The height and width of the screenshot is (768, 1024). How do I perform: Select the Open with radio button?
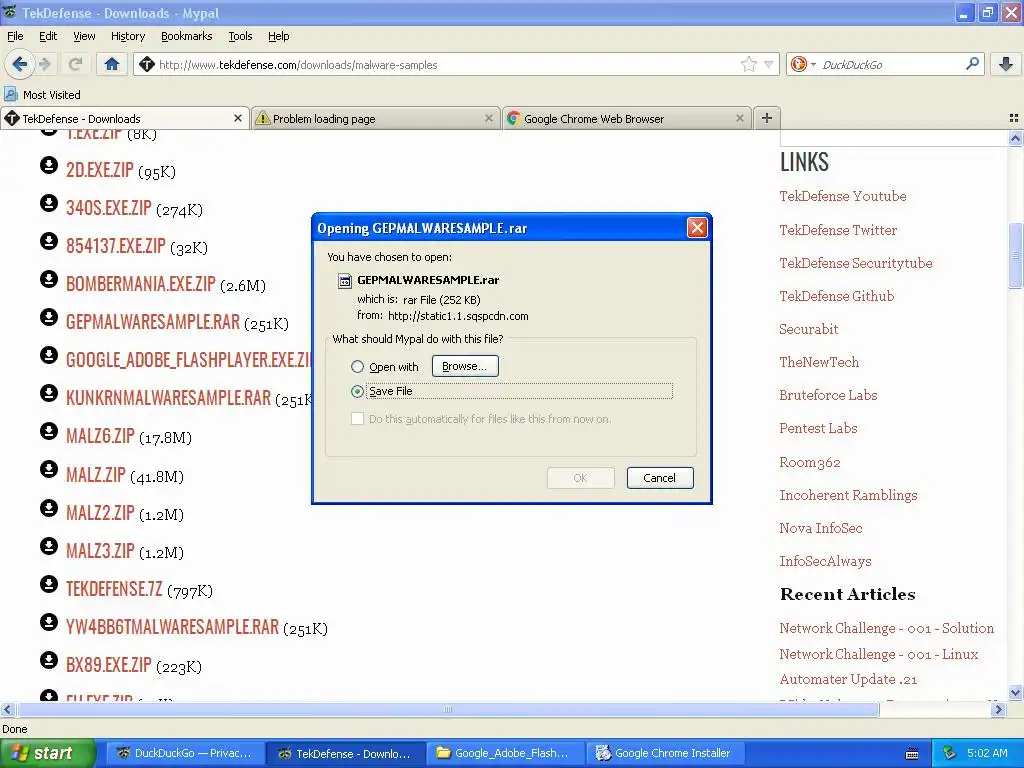(357, 366)
